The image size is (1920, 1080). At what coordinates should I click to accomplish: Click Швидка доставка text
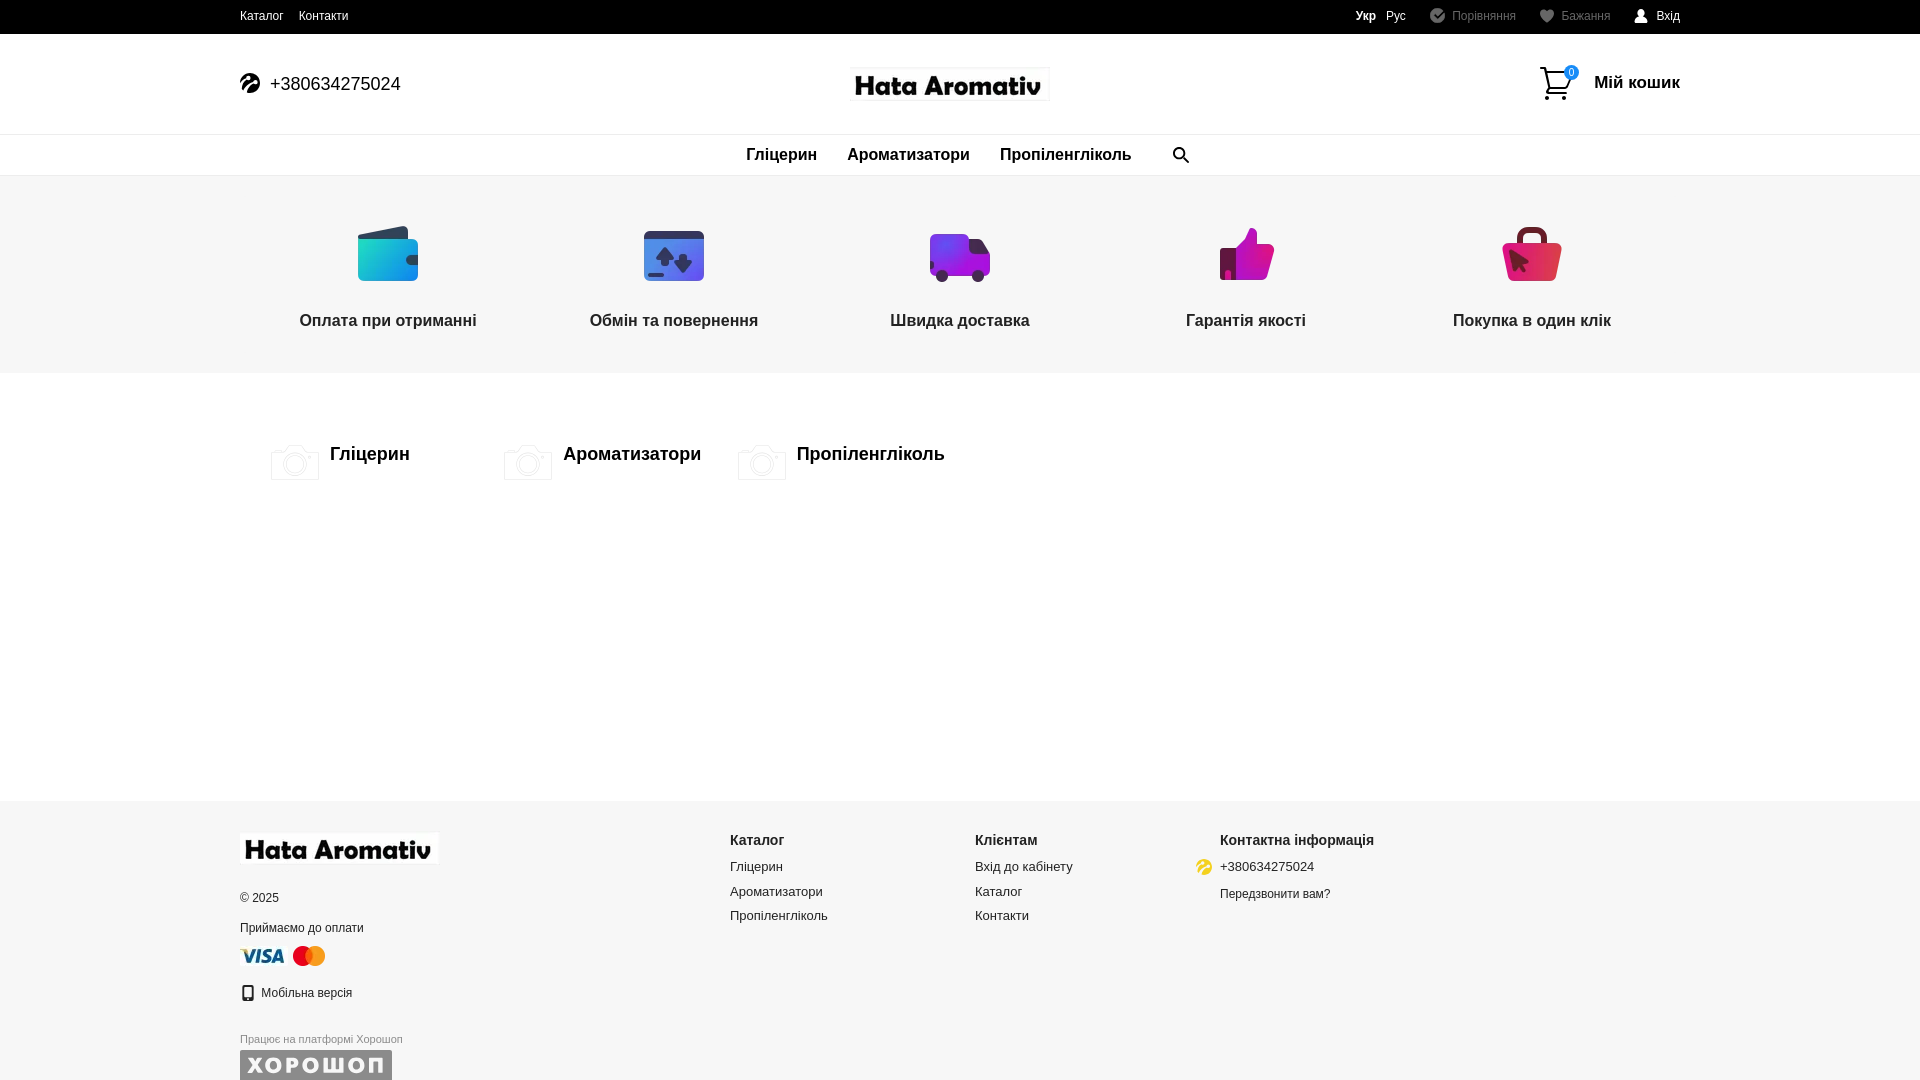[x=960, y=321]
